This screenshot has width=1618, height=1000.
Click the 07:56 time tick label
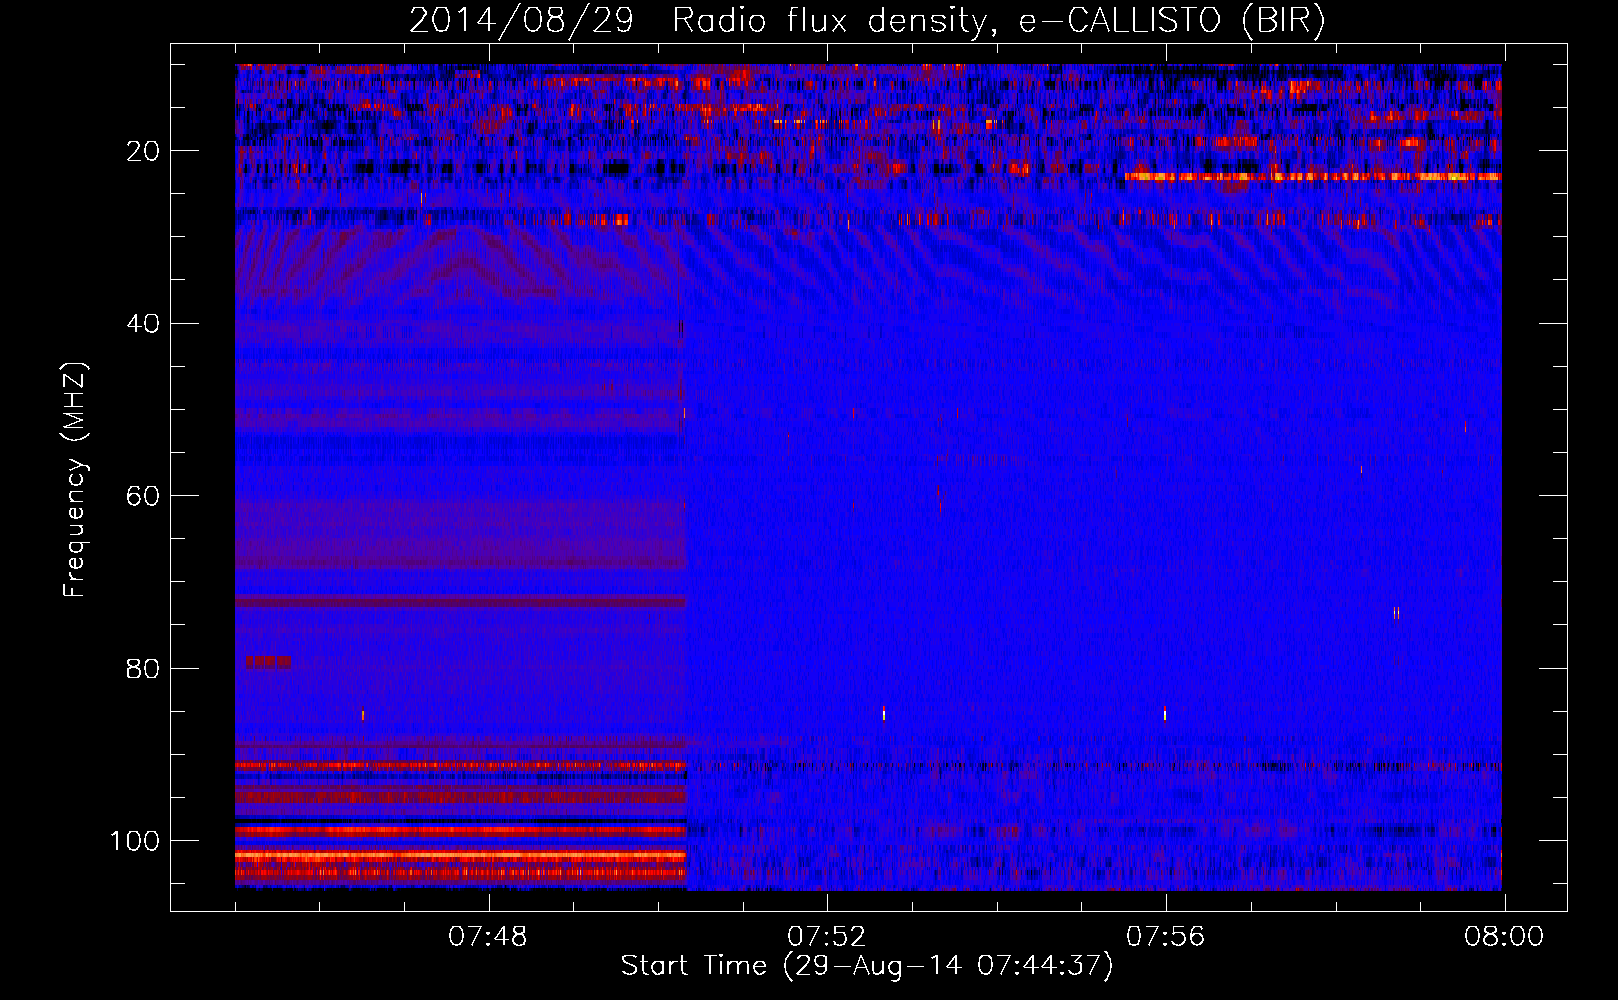point(1165,937)
